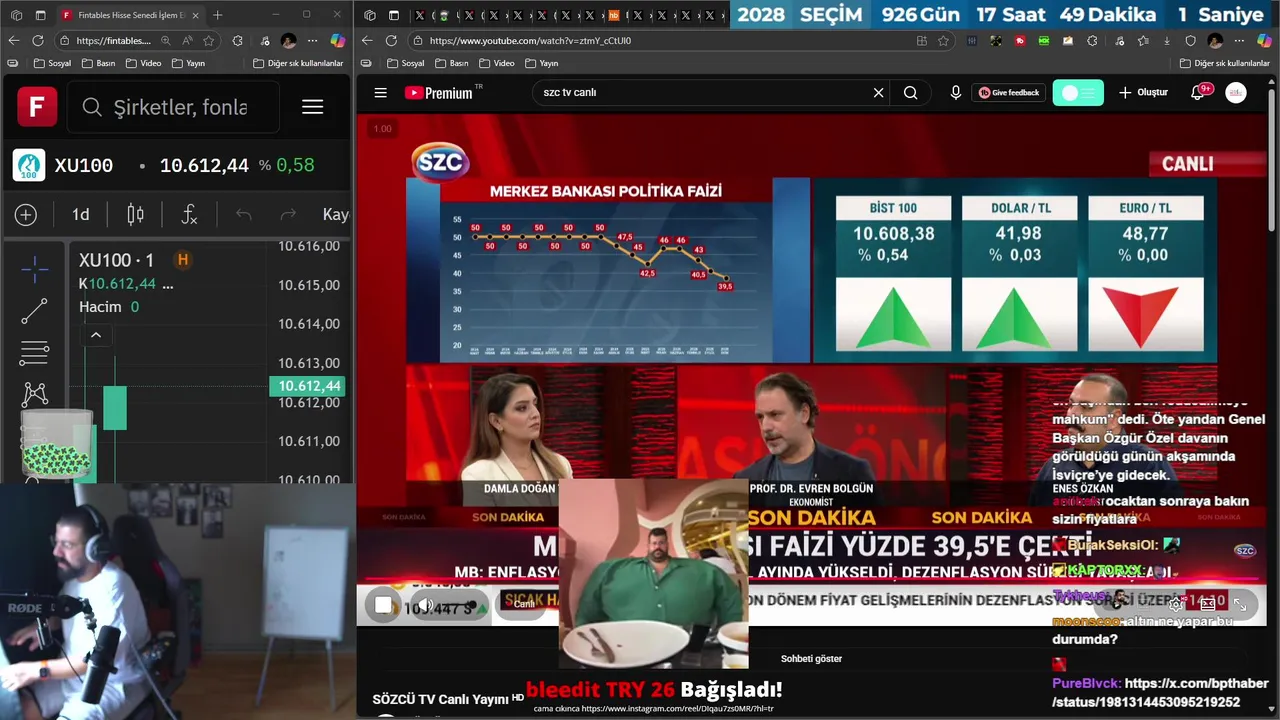Image resolution: width=1280 pixels, height=720 pixels.
Task: Open the Yayın bookmarks folder in the left browser
Action: point(188,63)
